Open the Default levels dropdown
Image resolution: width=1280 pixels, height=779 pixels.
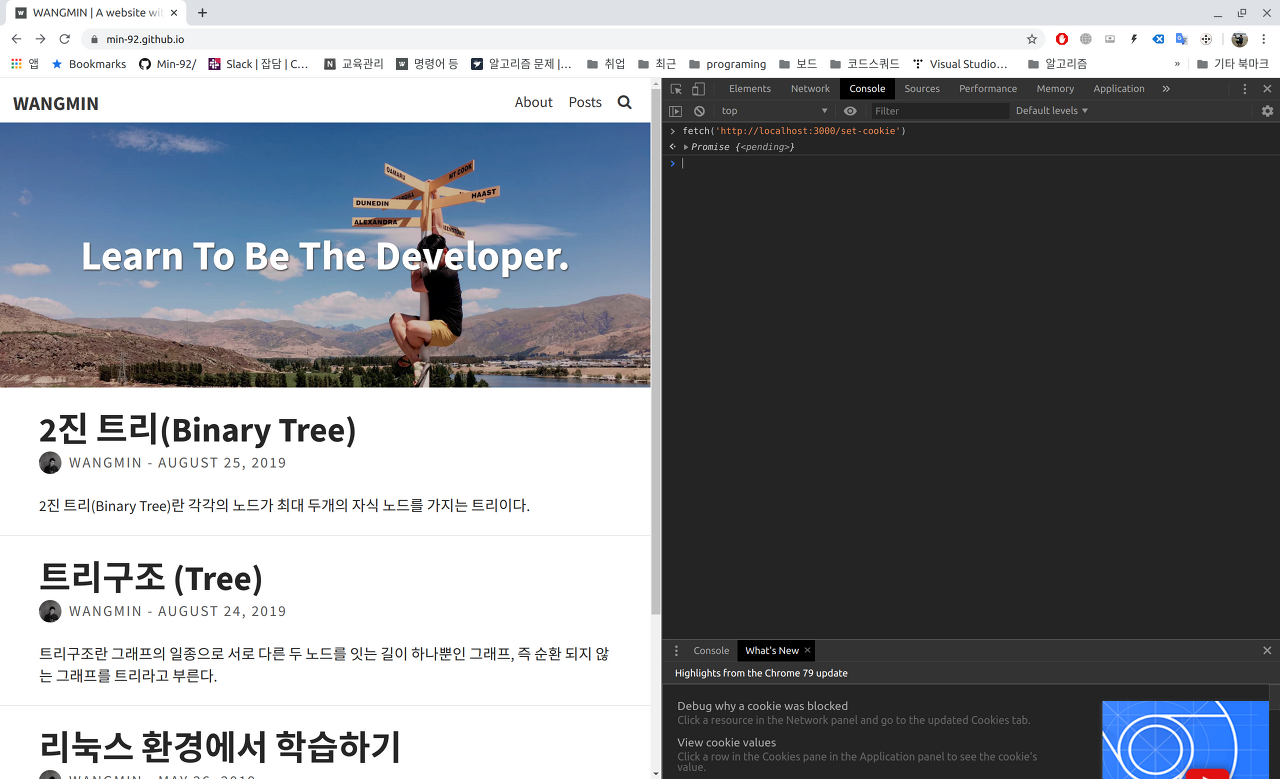[x=1052, y=111]
